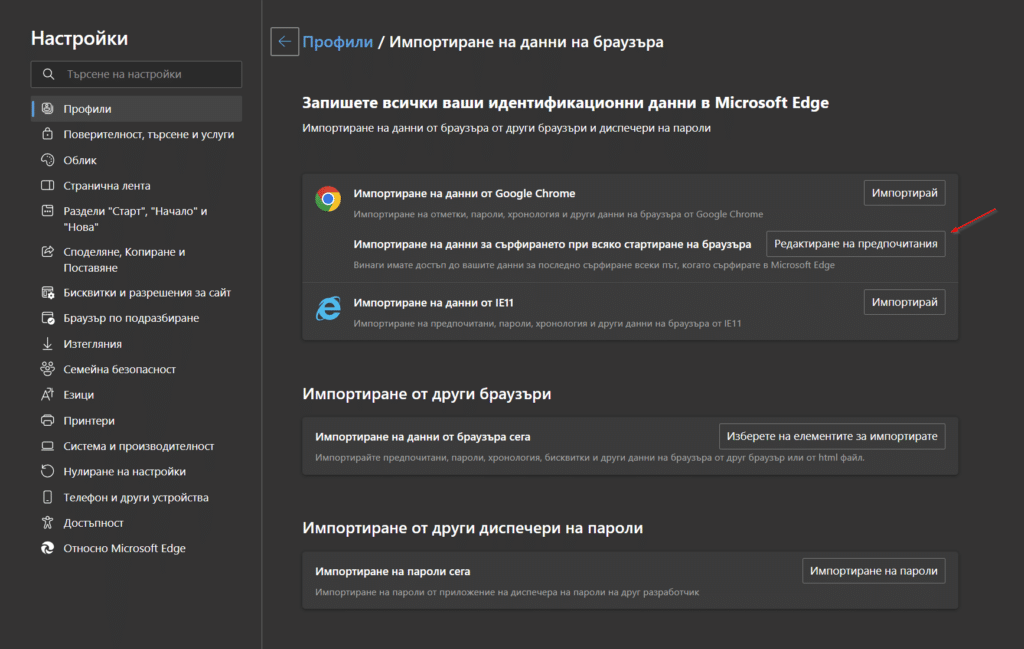This screenshot has height=649, width=1024.
Task: Click the lock icon for Поверителност, търсене и услуги
Action: pos(48,134)
